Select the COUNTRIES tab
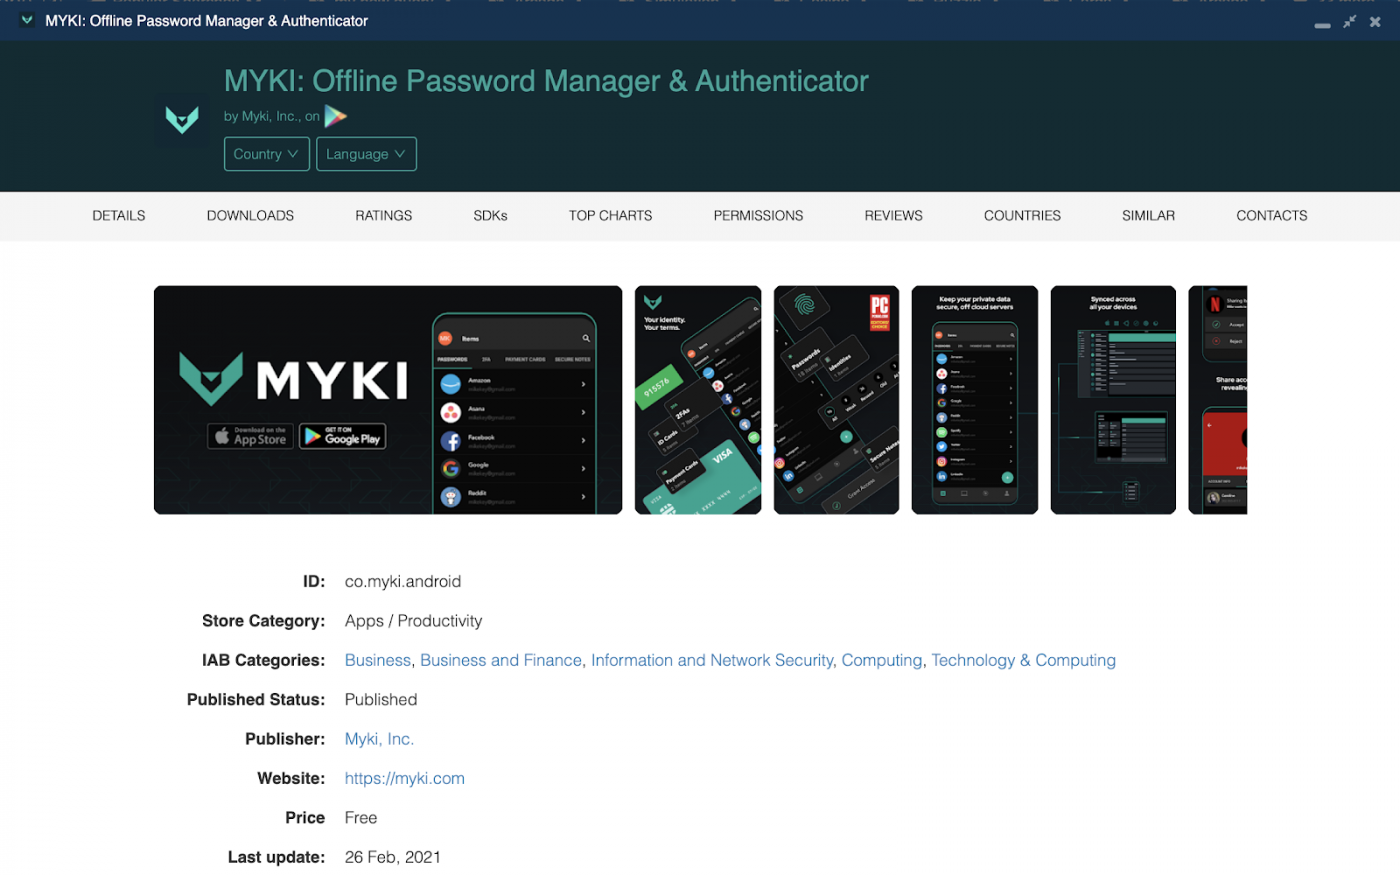The width and height of the screenshot is (1400, 875). point(1022,215)
